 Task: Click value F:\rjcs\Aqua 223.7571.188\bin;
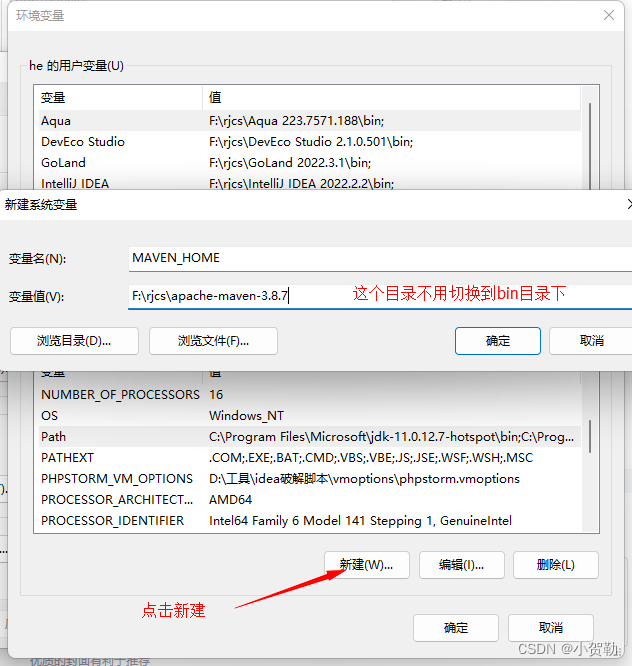296,121
